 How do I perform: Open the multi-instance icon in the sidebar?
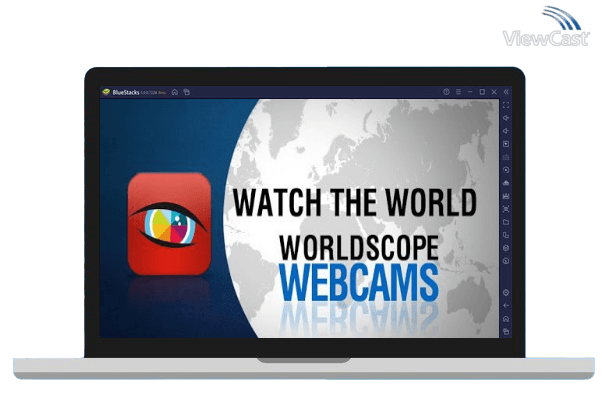[506, 235]
